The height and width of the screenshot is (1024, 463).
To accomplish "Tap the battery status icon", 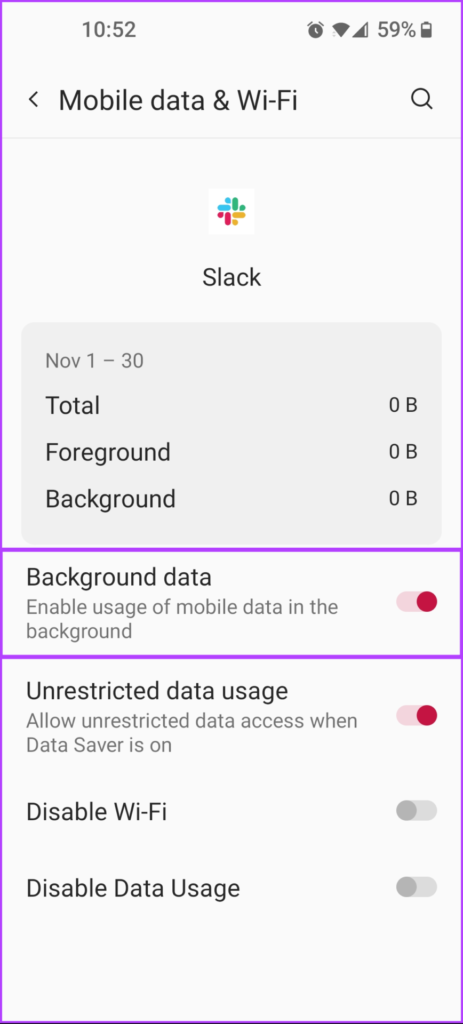I will tap(426, 30).
